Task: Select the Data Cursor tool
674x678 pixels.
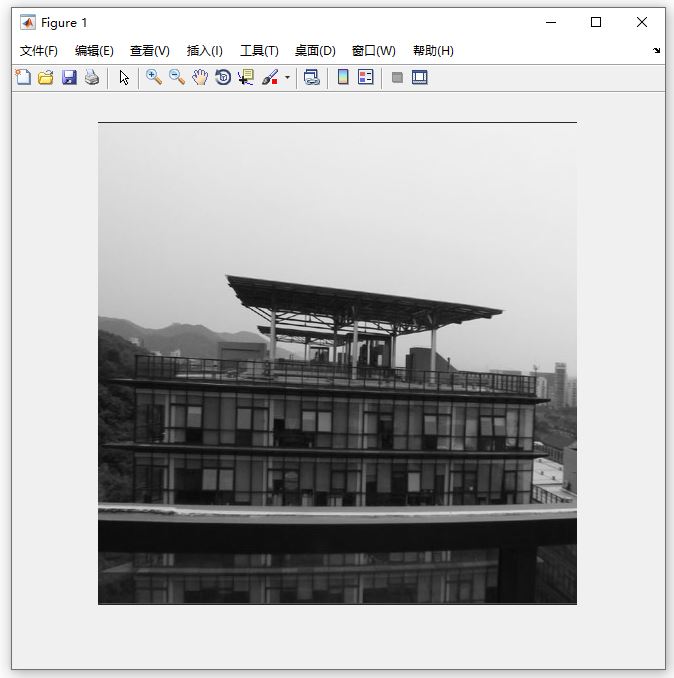Action: [x=246, y=77]
